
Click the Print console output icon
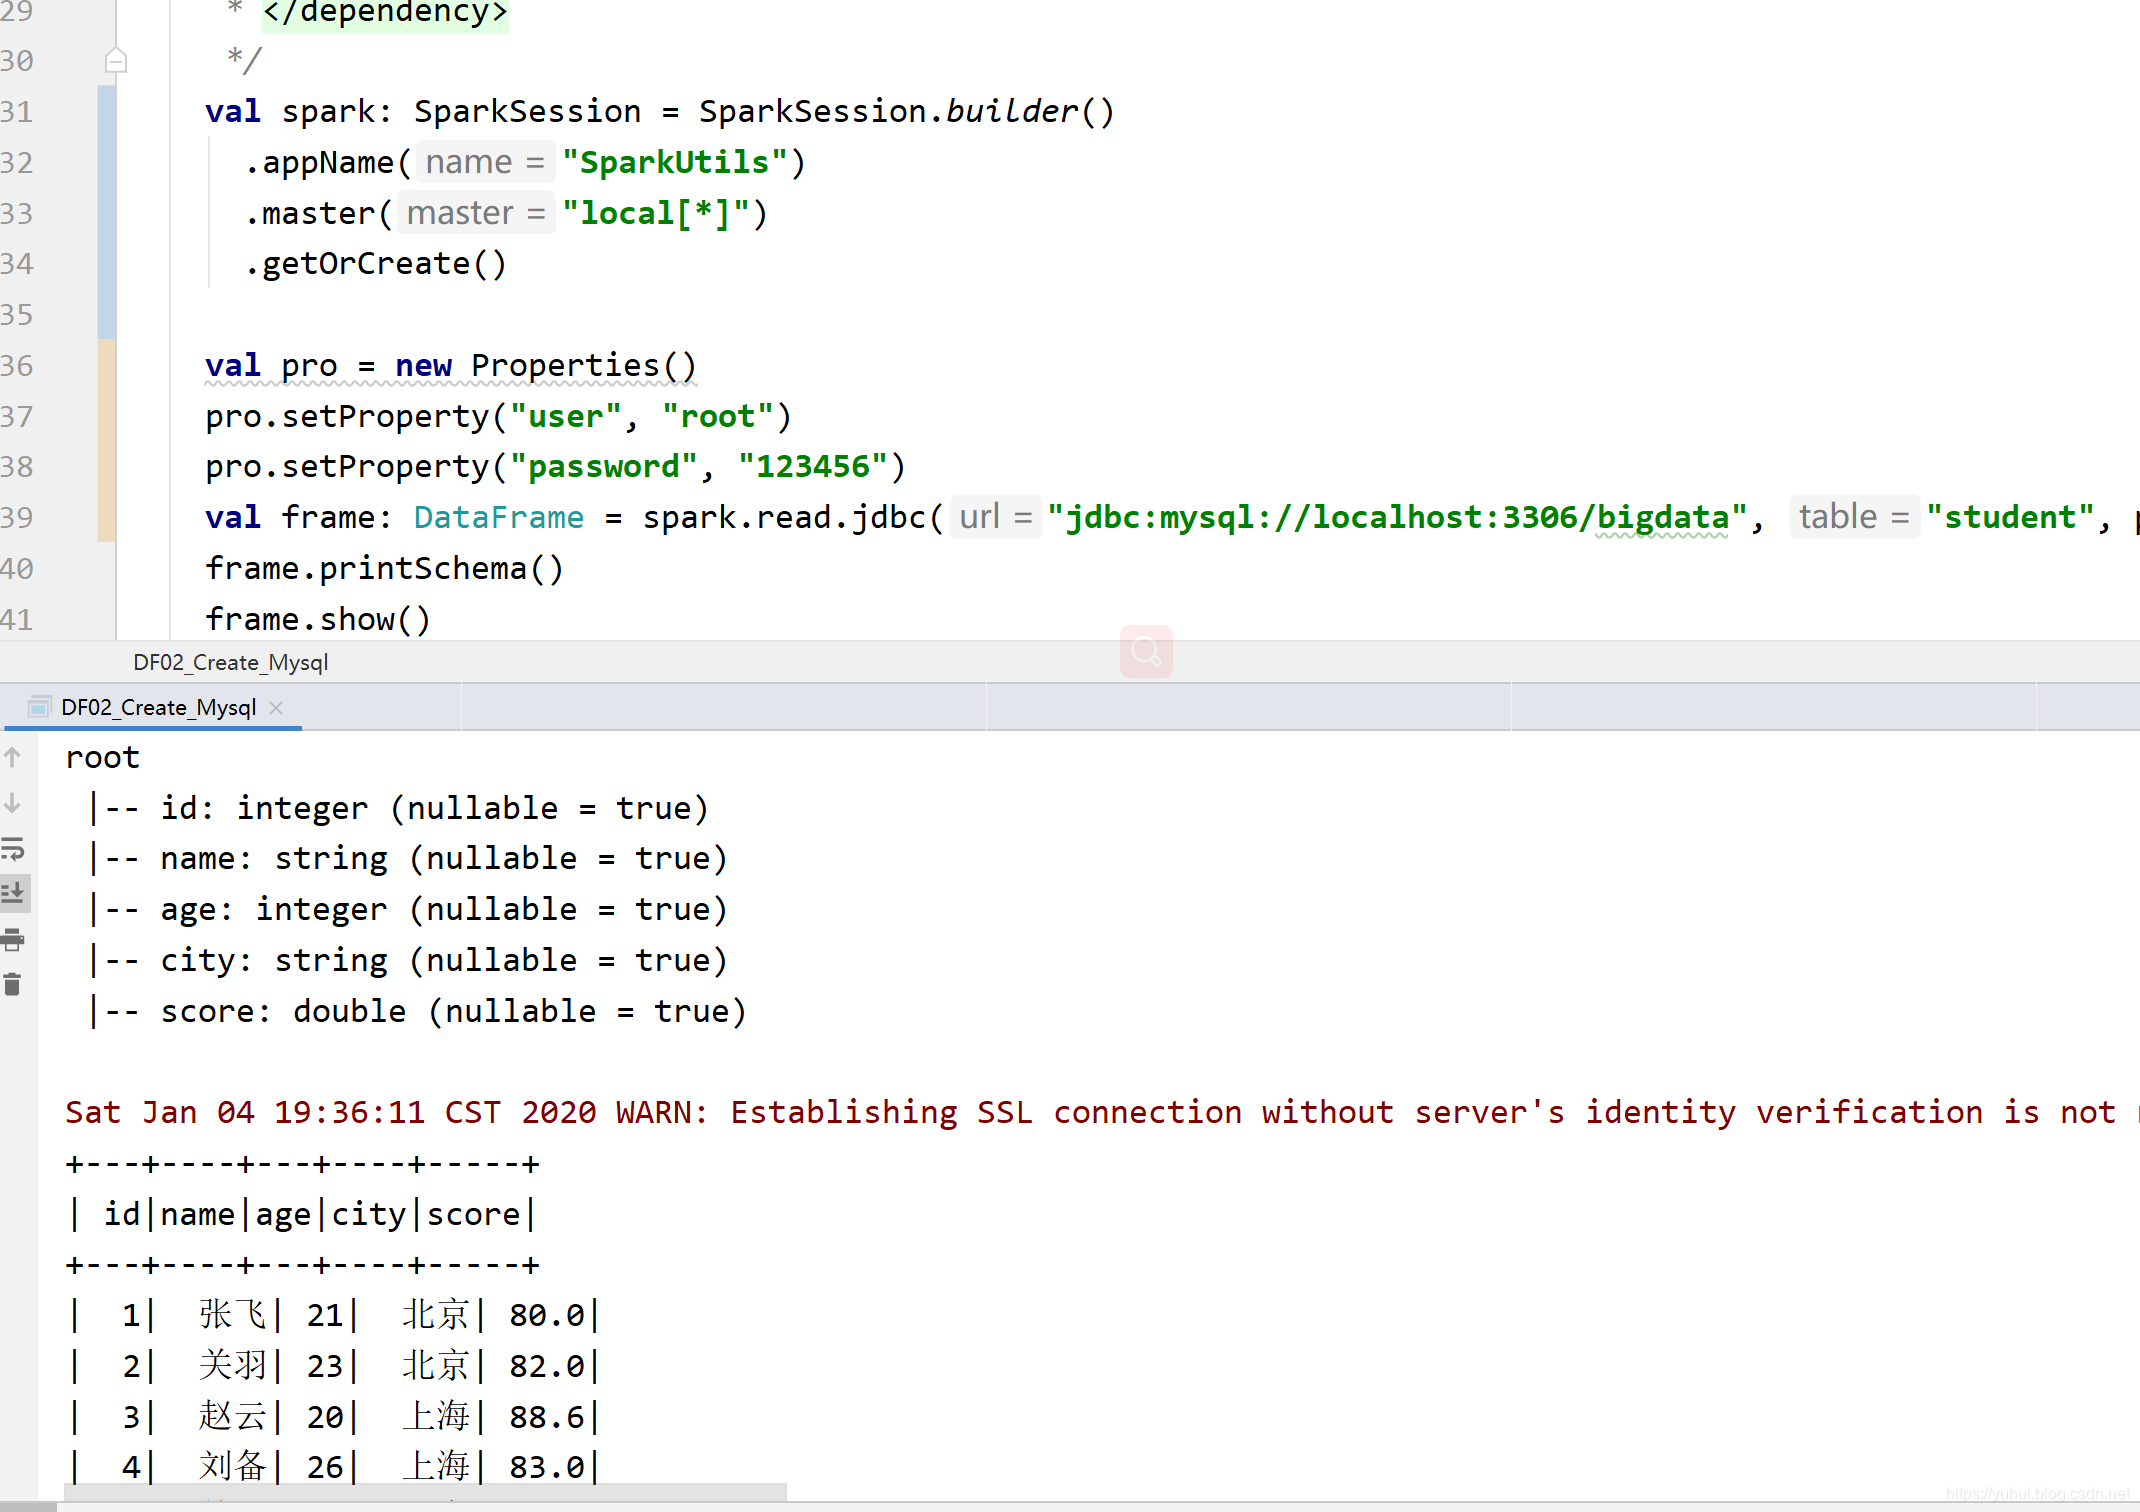(13, 939)
